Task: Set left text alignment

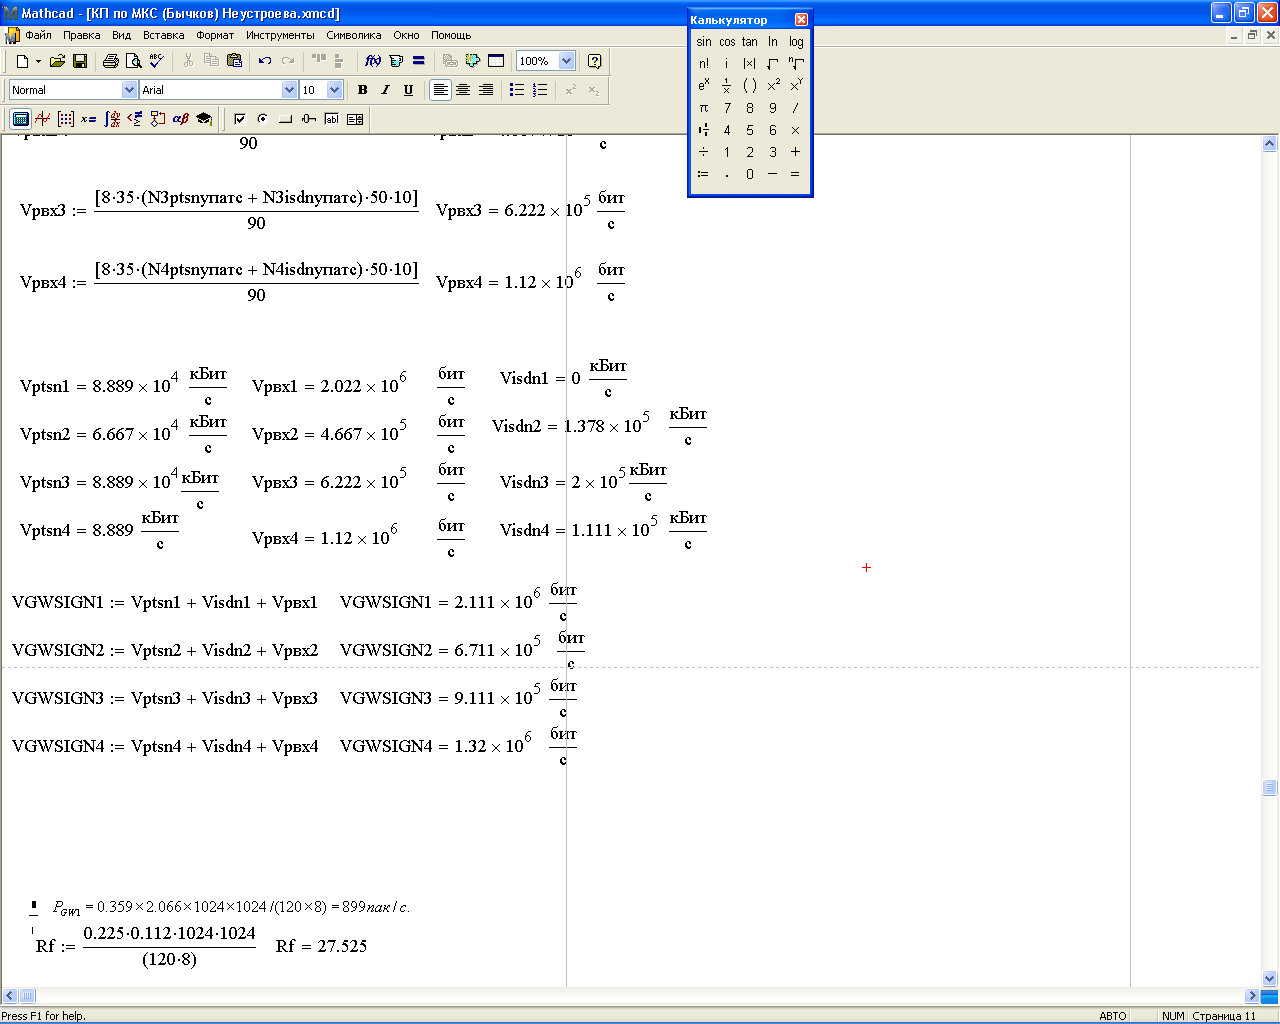Action: click(440, 90)
